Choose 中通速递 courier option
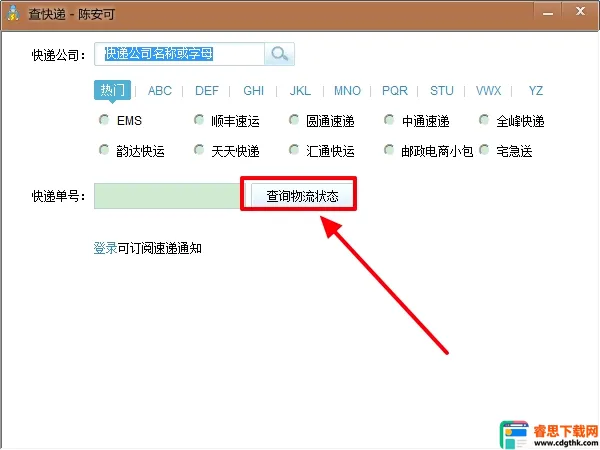600x450 pixels. pyautogui.click(x=389, y=120)
